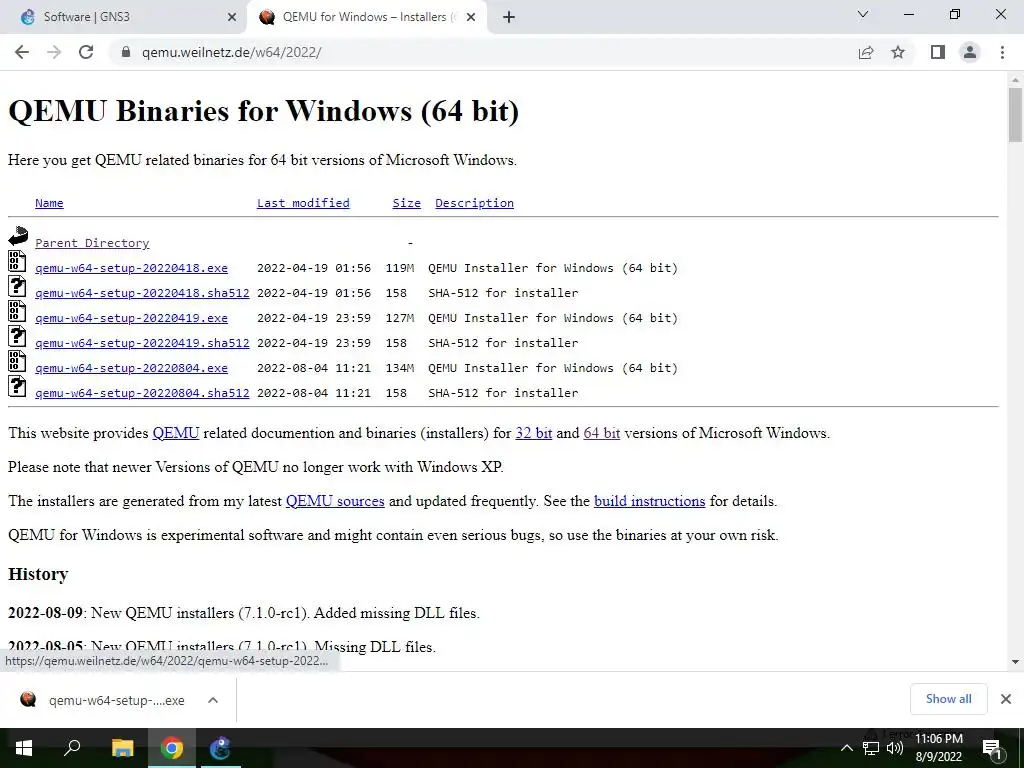Close the Software | GNS3 tab
Image resolution: width=1024 pixels, height=768 pixels.
[x=232, y=18]
